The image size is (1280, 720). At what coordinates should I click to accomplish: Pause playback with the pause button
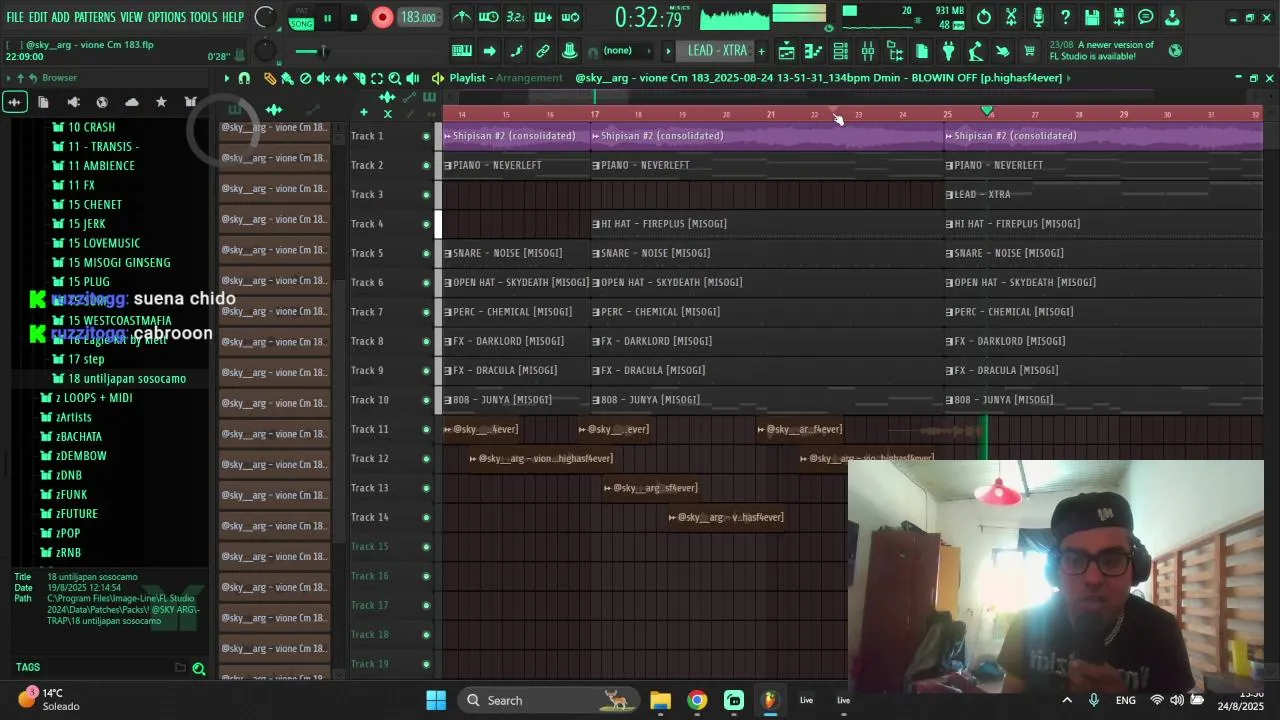tap(327, 18)
